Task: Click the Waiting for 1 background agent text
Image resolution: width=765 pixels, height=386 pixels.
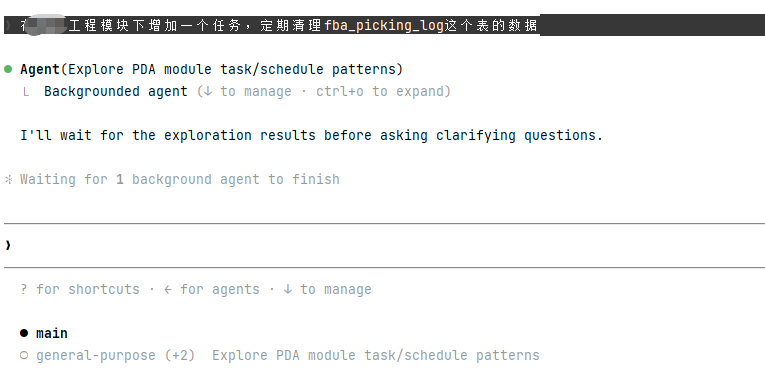Action: pos(180,180)
